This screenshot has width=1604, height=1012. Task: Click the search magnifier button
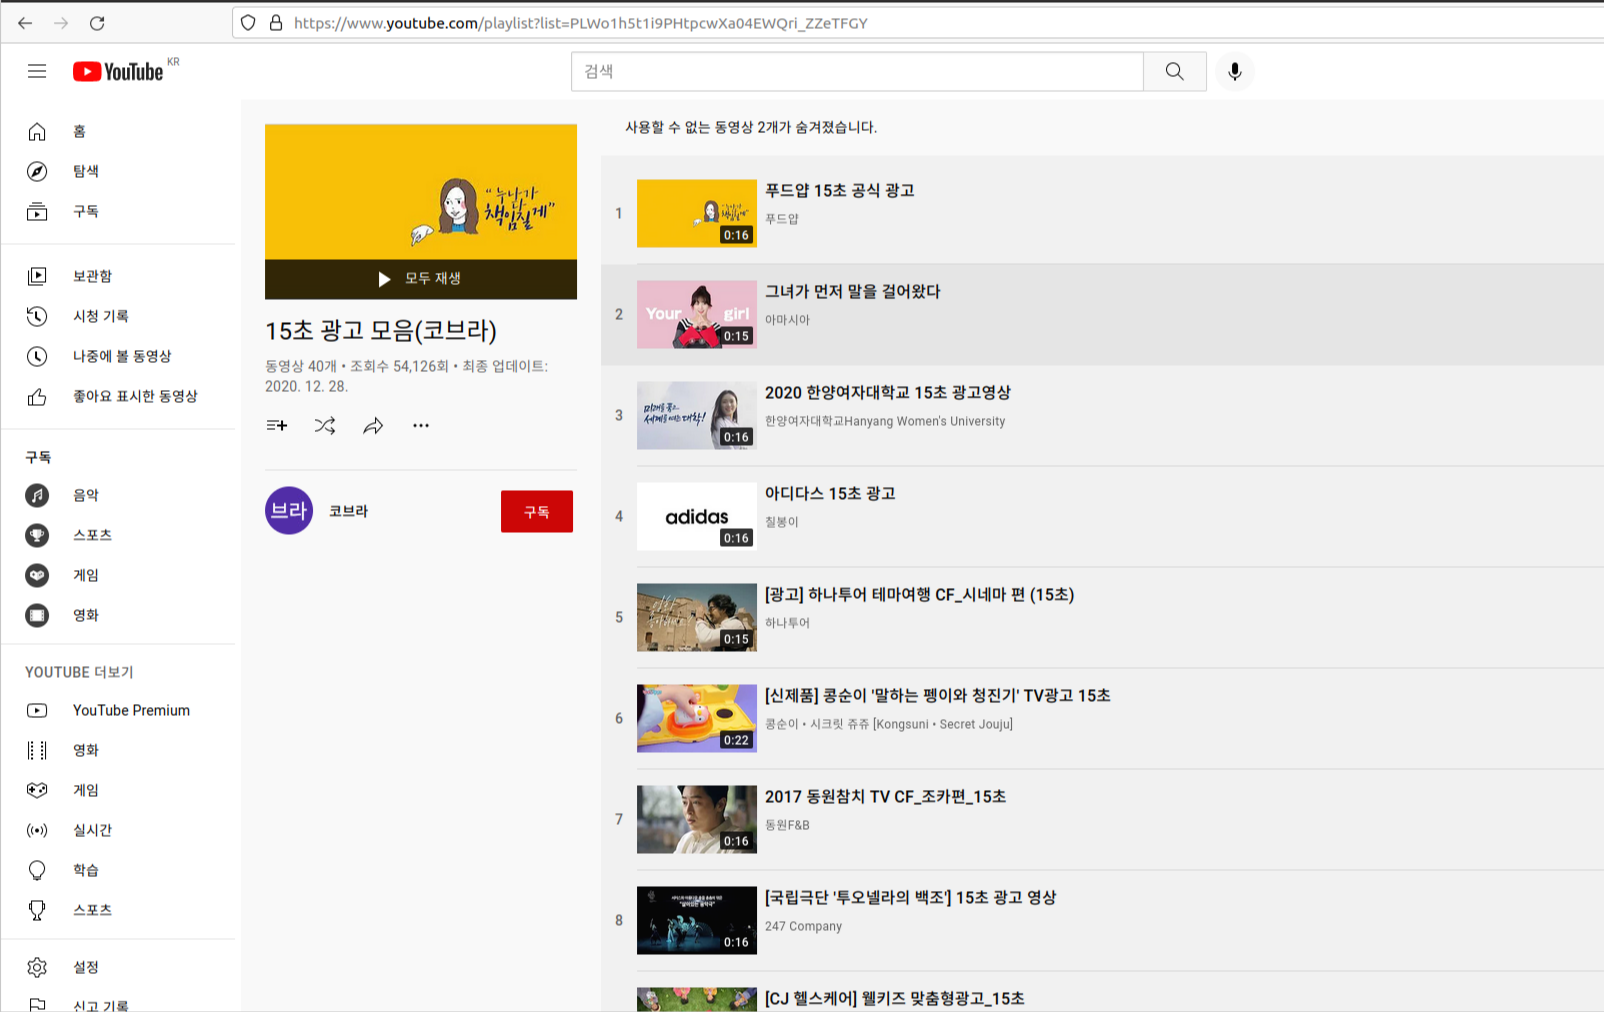point(1175,71)
